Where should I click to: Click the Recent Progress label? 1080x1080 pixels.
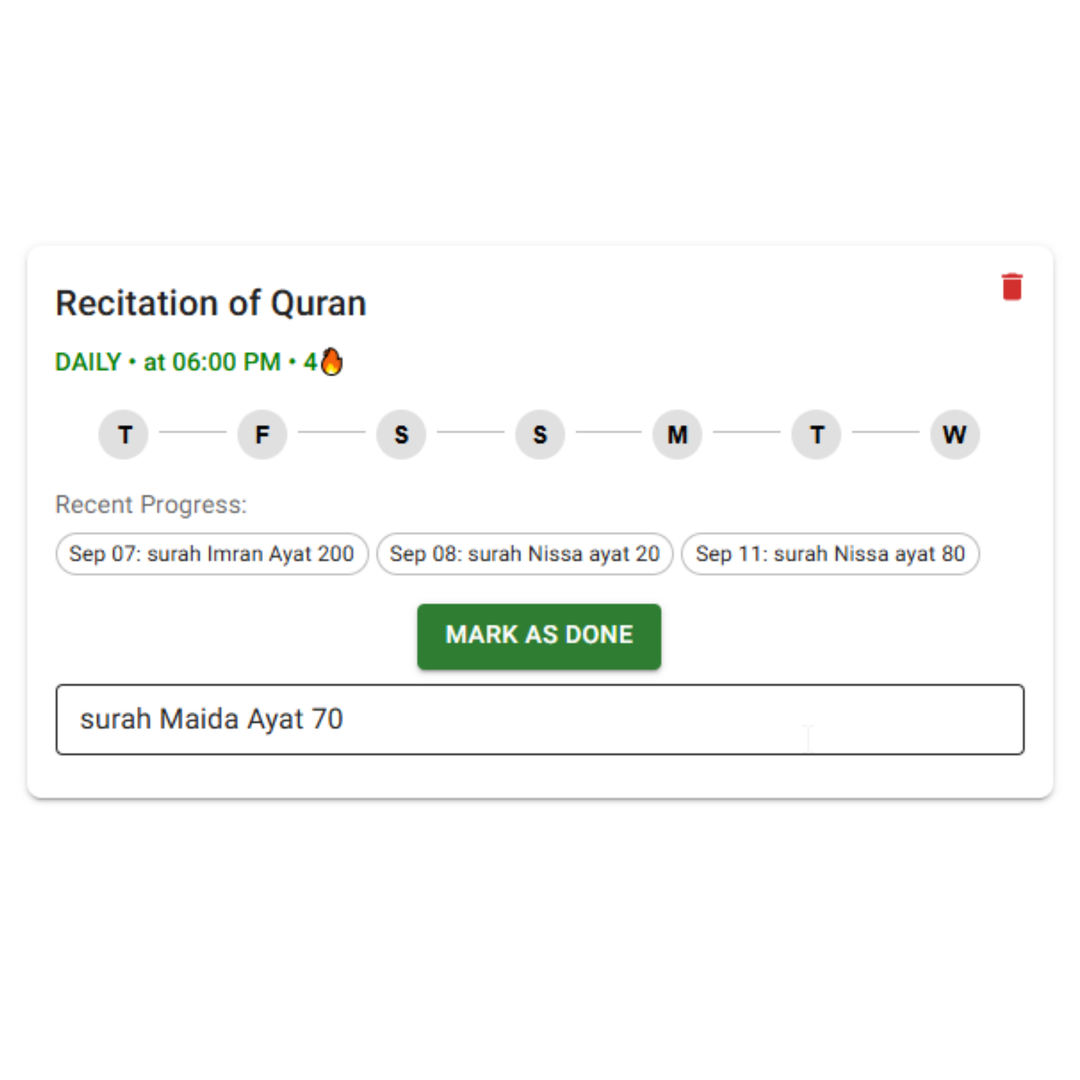pyautogui.click(x=151, y=505)
